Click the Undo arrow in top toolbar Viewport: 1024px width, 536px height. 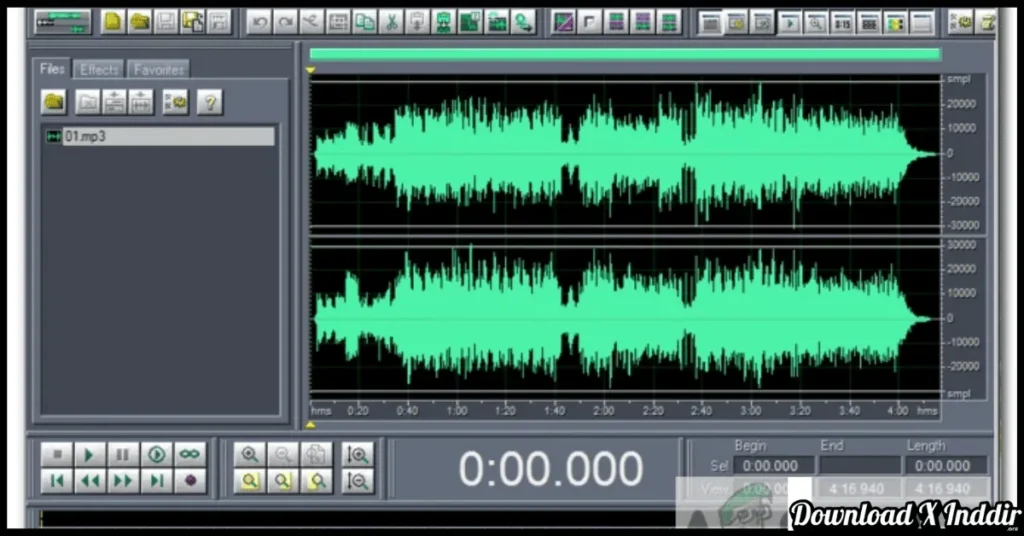point(260,21)
